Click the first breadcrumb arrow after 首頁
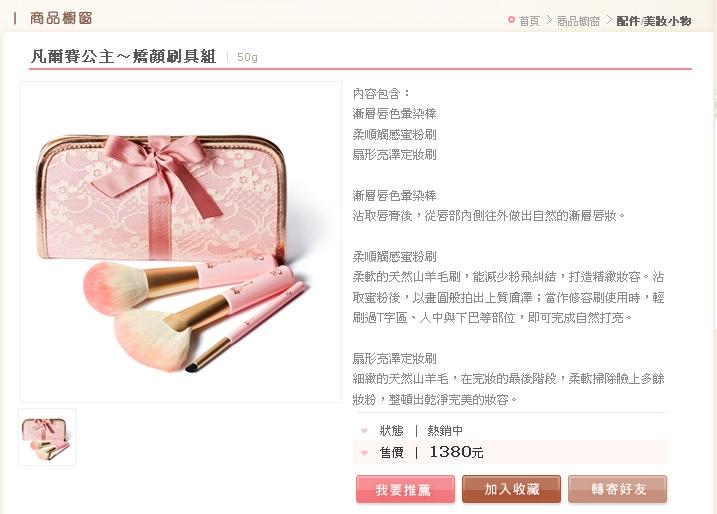This screenshot has height=514, width=717. click(x=549, y=20)
